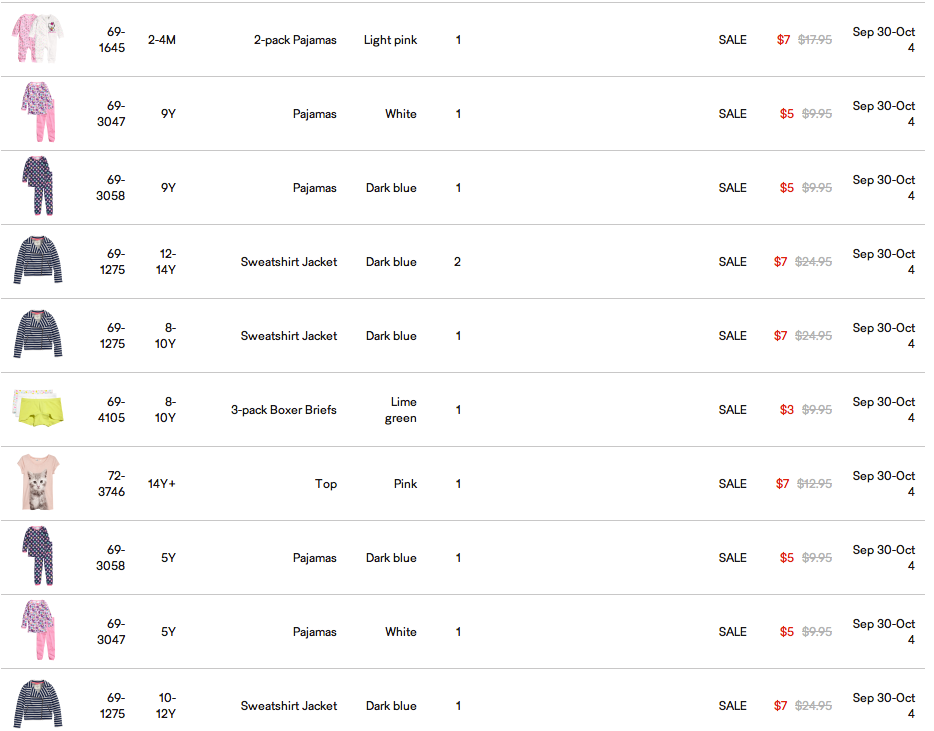This screenshot has height=731, width=934.
Task: Click the 2-pack Pajamas light pink thumbnail
Action: pyautogui.click(x=37, y=40)
